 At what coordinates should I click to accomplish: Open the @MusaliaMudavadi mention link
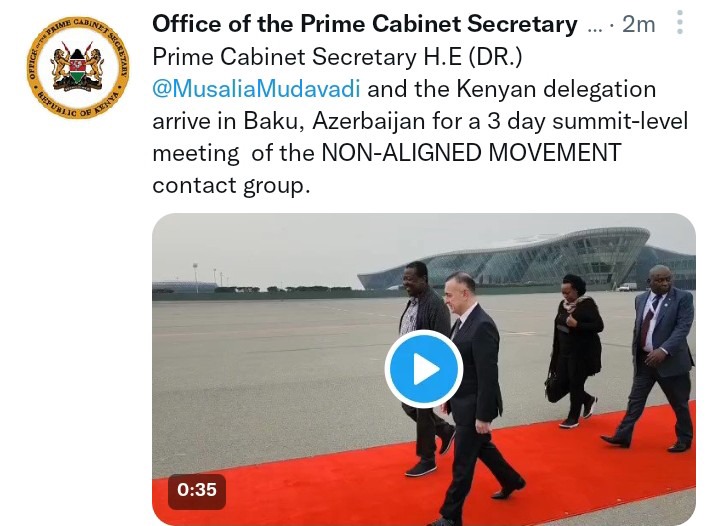[256, 89]
